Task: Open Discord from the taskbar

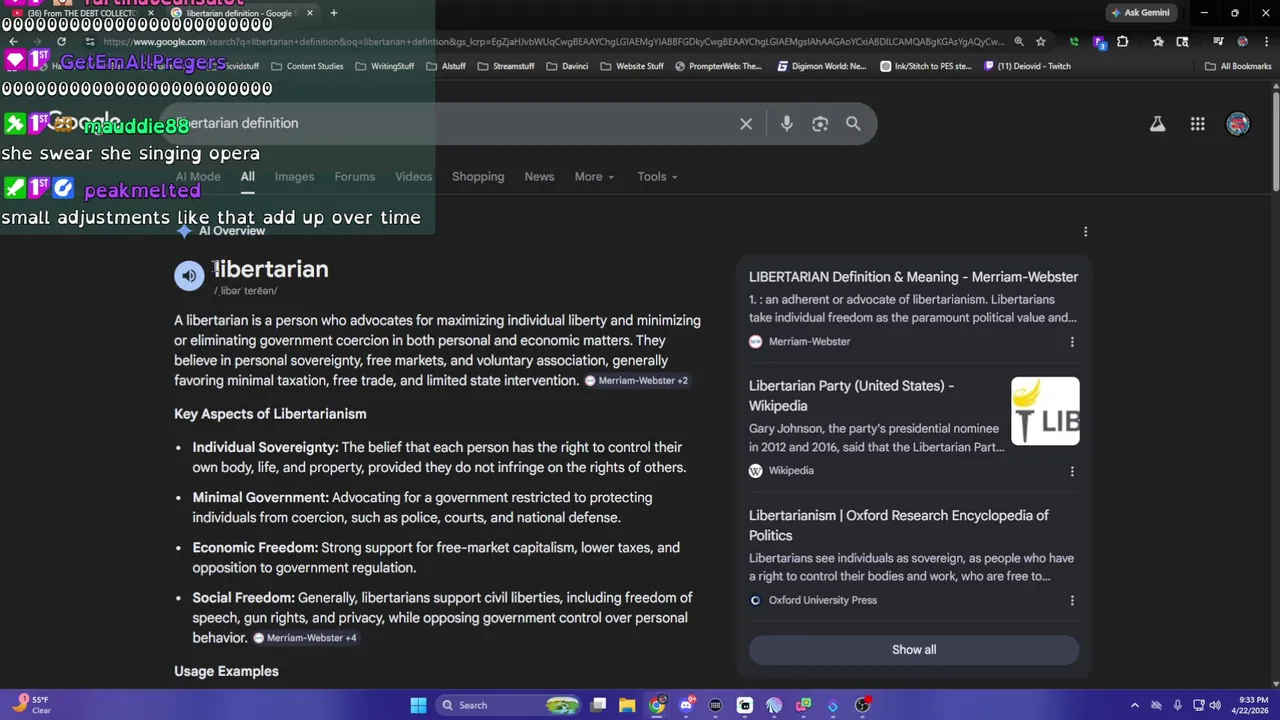Action: [x=686, y=706]
